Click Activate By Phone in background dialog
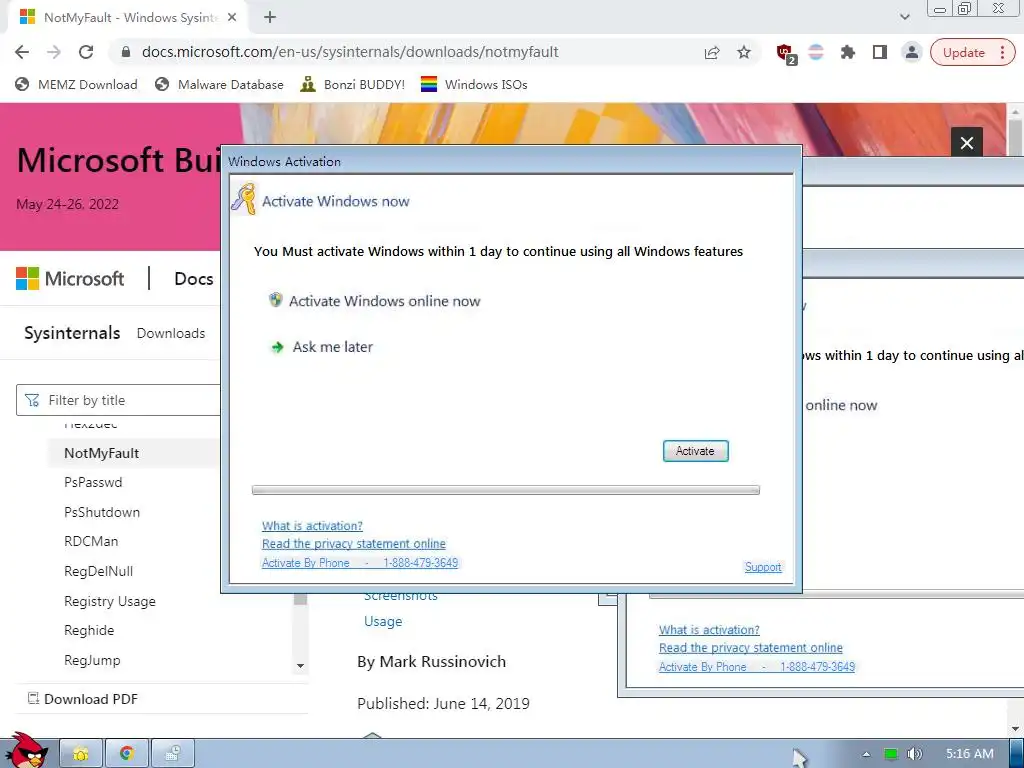The width and height of the screenshot is (1024, 768). point(756,667)
